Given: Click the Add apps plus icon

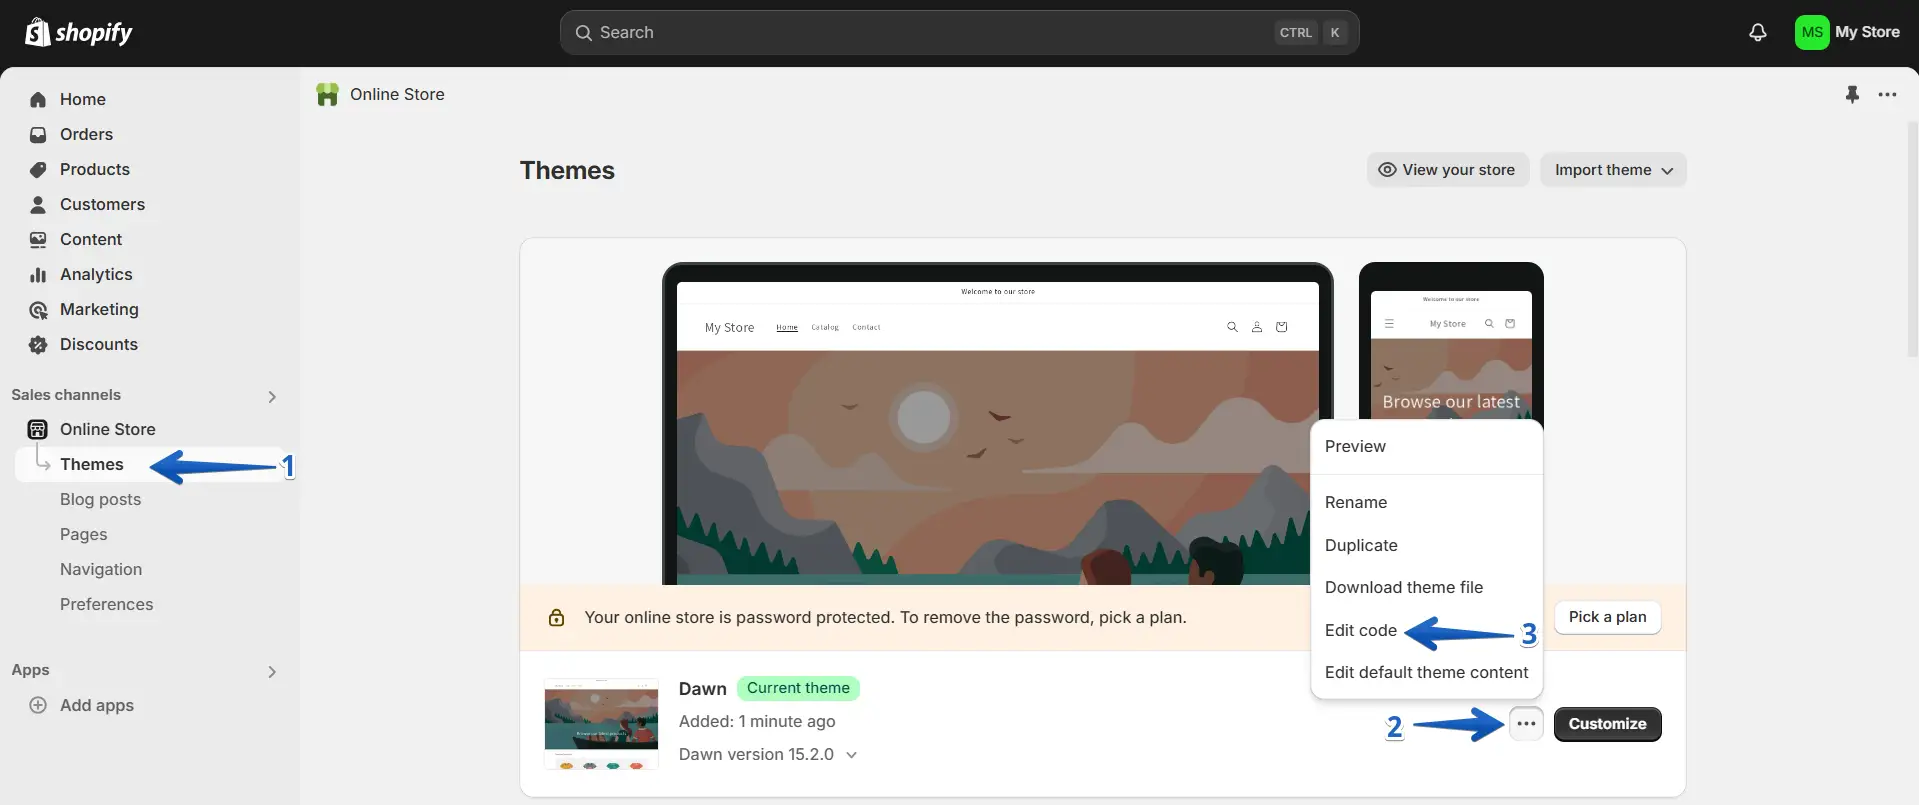Looking at the screenshot, I should tap(38, 705).
